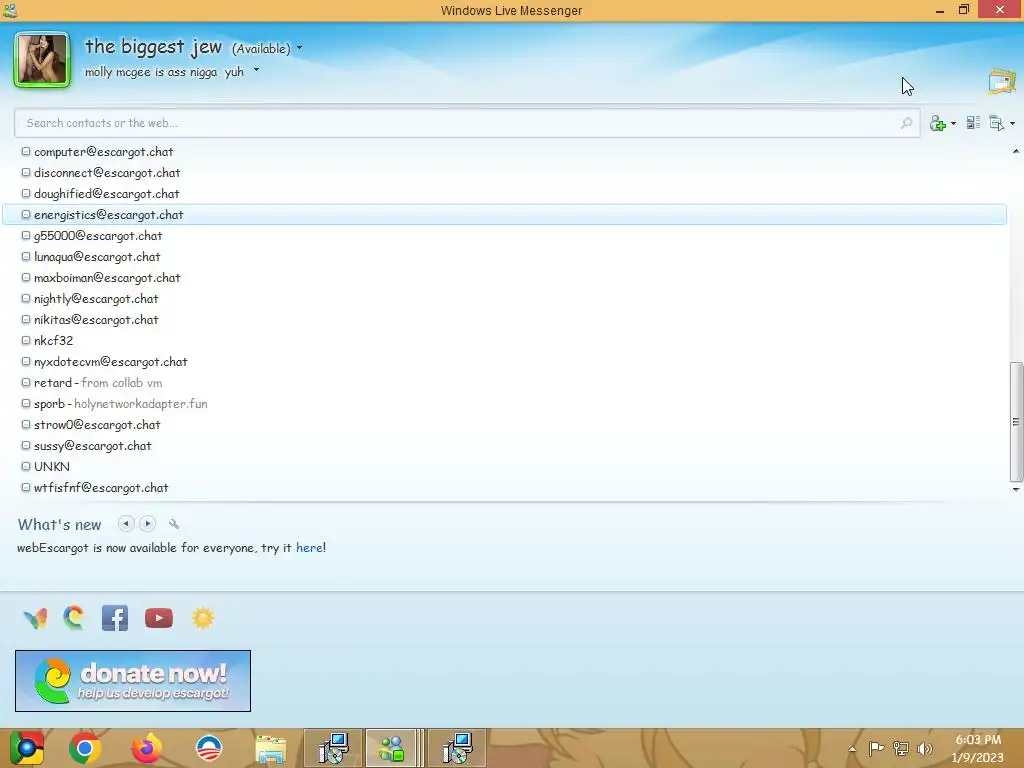Select contact strow0@escargot.chat
The width and height of the screenshot is (1024, 768).
point(504,424)
